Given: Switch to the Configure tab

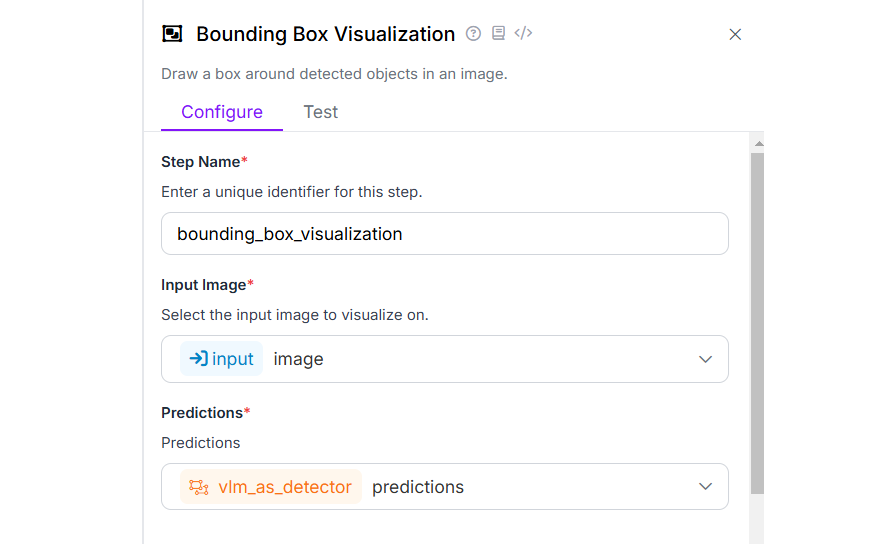Looking at the screenshot, I should (x=222, y=112).
